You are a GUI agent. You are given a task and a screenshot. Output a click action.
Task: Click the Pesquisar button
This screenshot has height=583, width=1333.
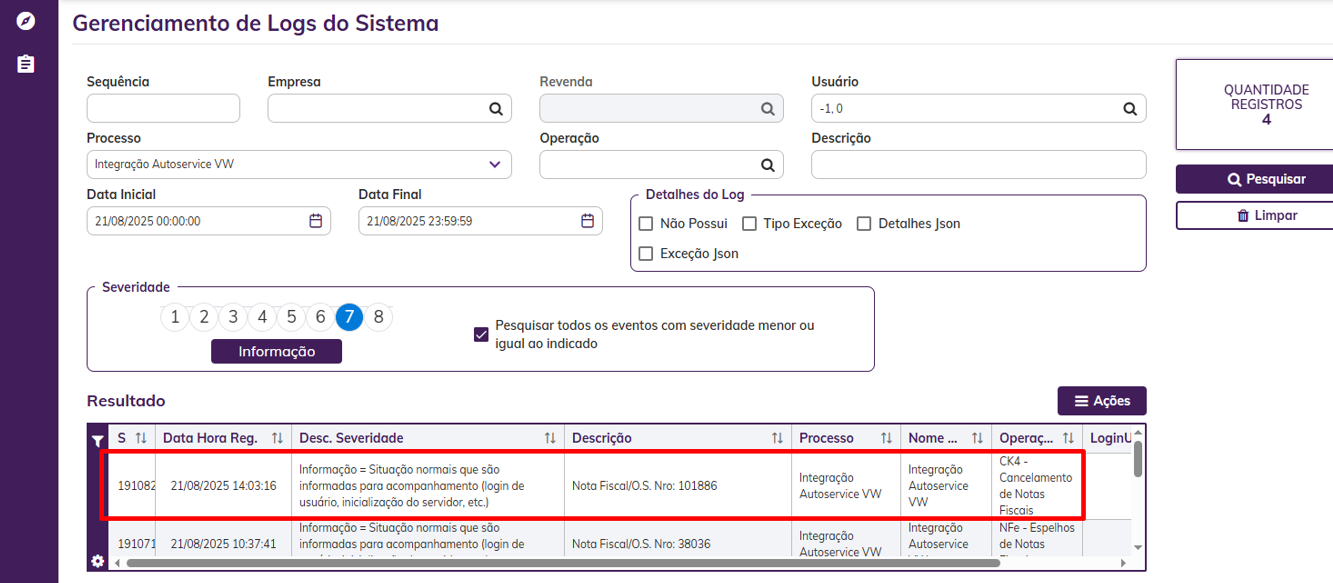[1254, 179]
